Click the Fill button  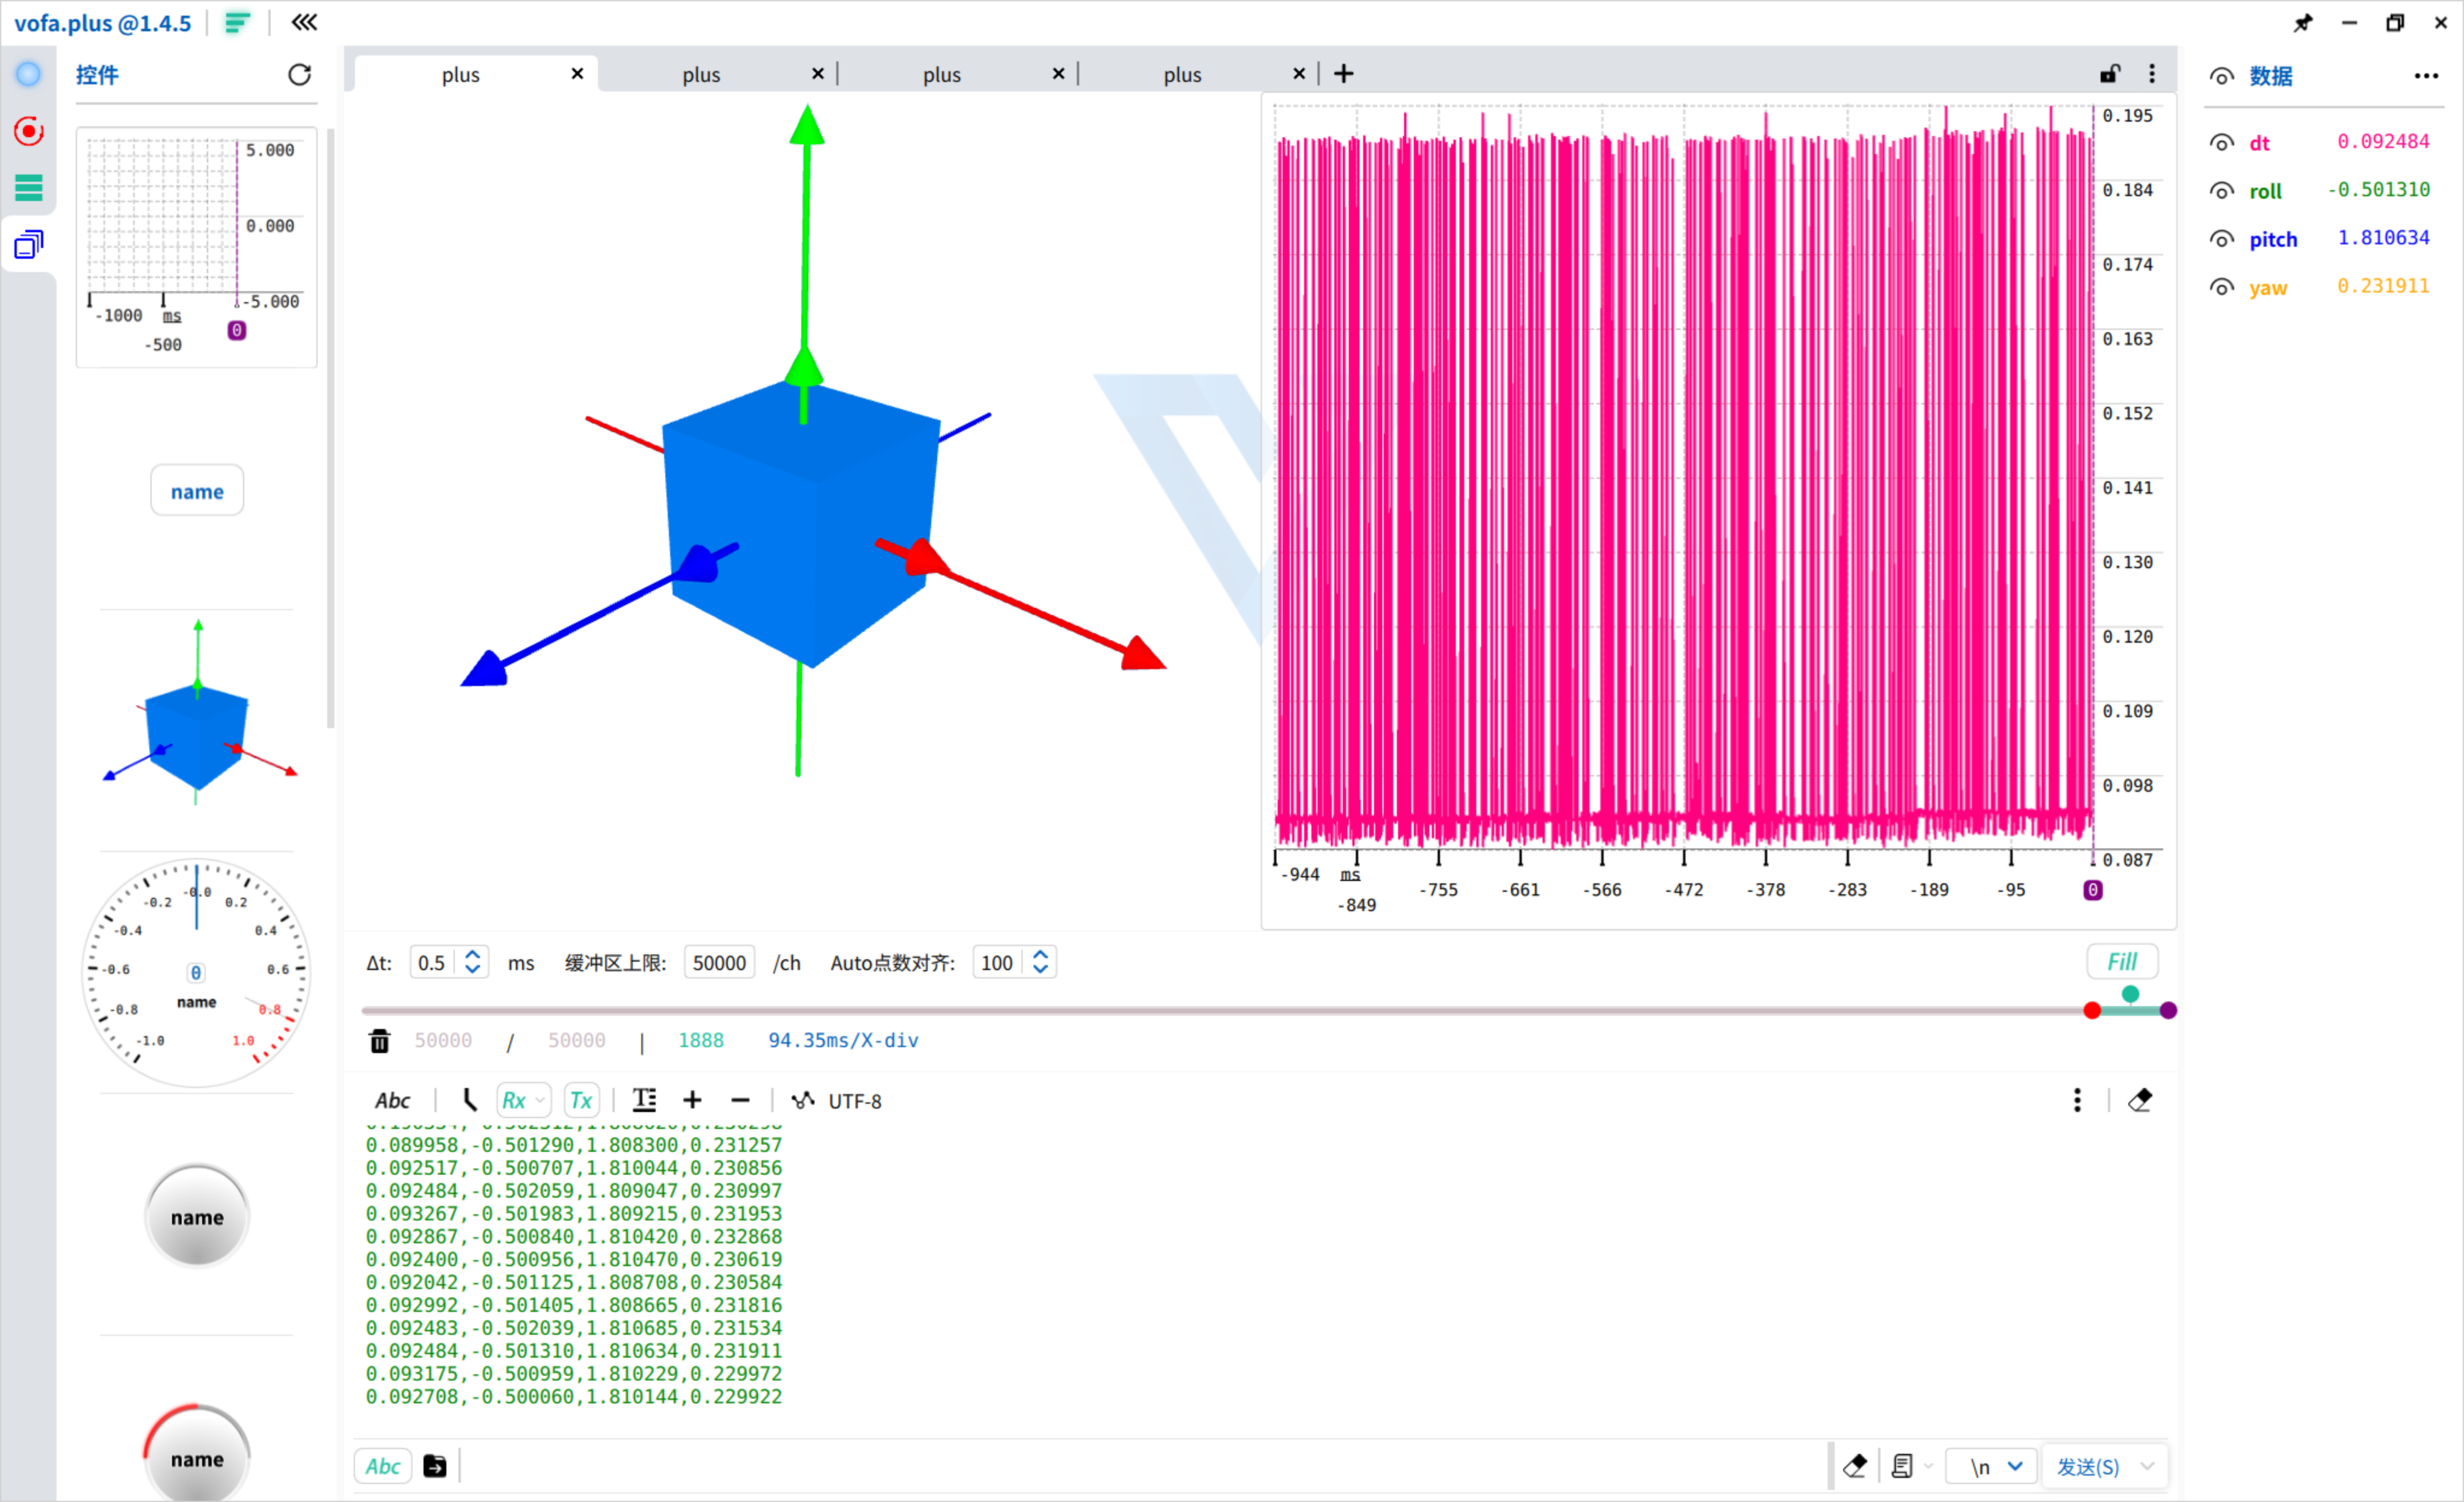(x=2122, y=962)
